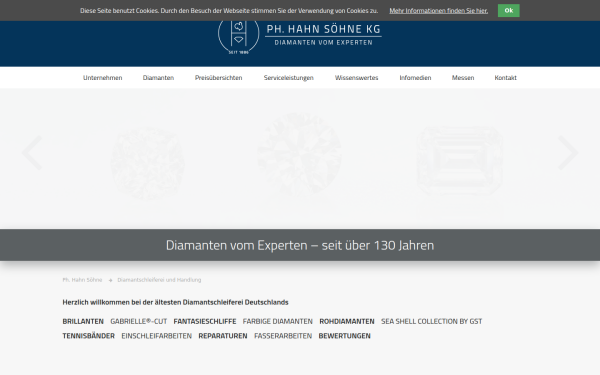
Task: Open the FASSERARBEITEN link
Action: [x=283, y=336]
